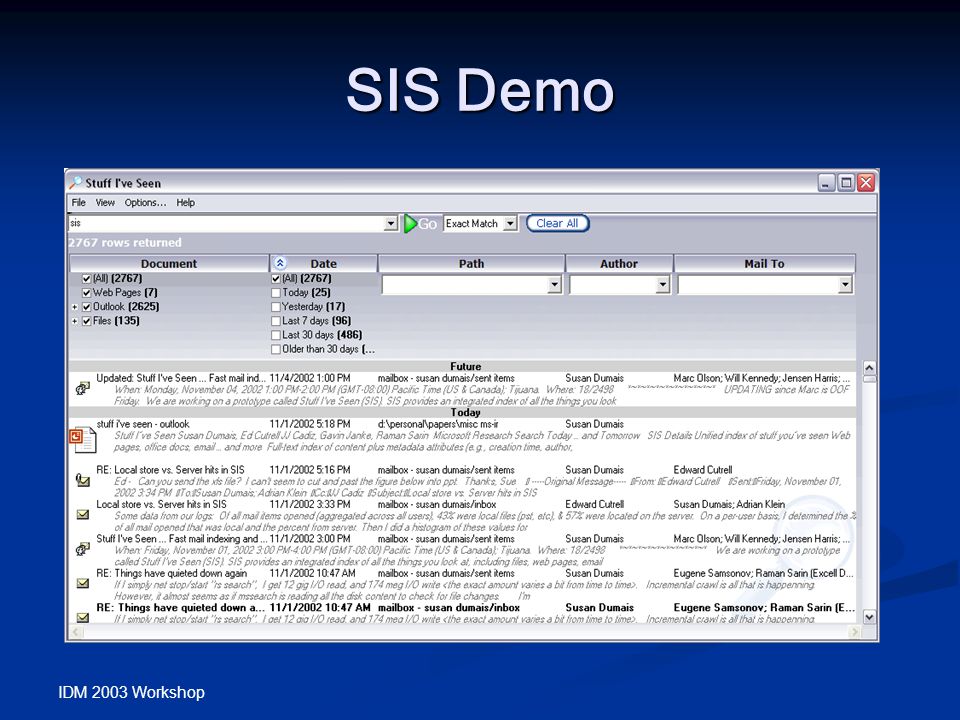Viewport: 960px width, 720px height.
Task: Sort by the Date column header
Action: point(323,263)
